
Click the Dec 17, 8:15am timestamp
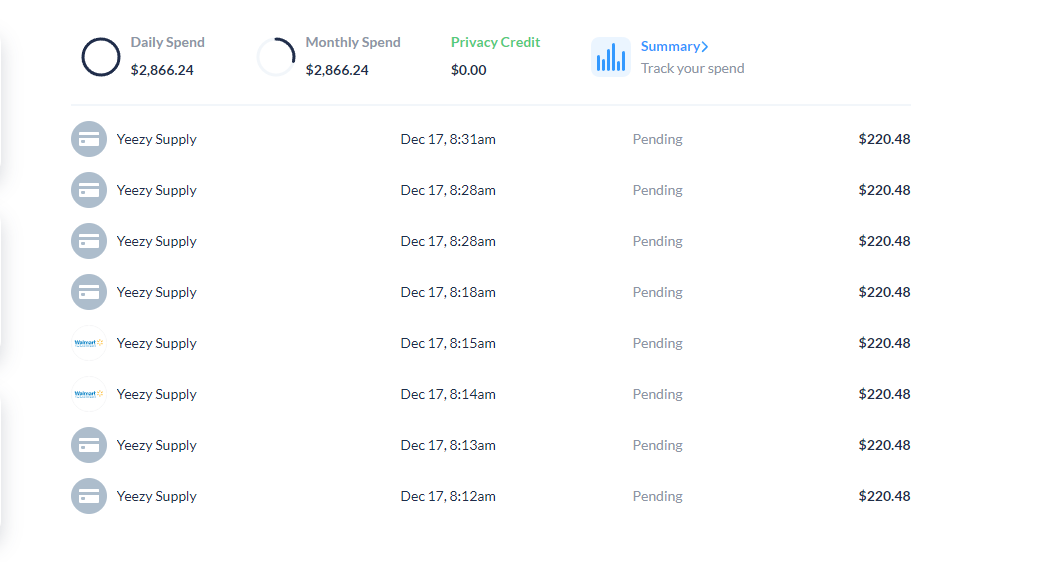448,343
